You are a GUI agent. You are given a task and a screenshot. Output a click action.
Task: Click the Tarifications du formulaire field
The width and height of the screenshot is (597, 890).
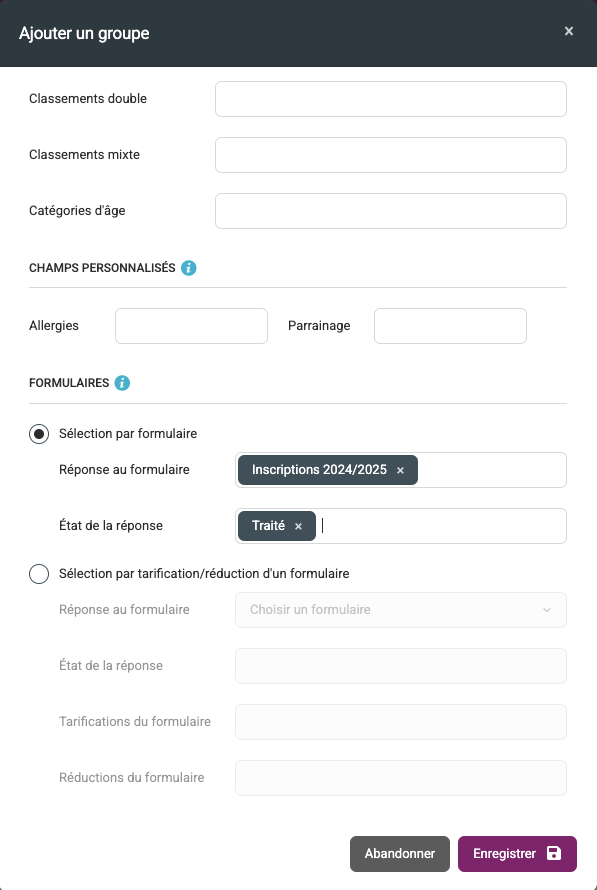pyautogui.click(x=401, y=722)
